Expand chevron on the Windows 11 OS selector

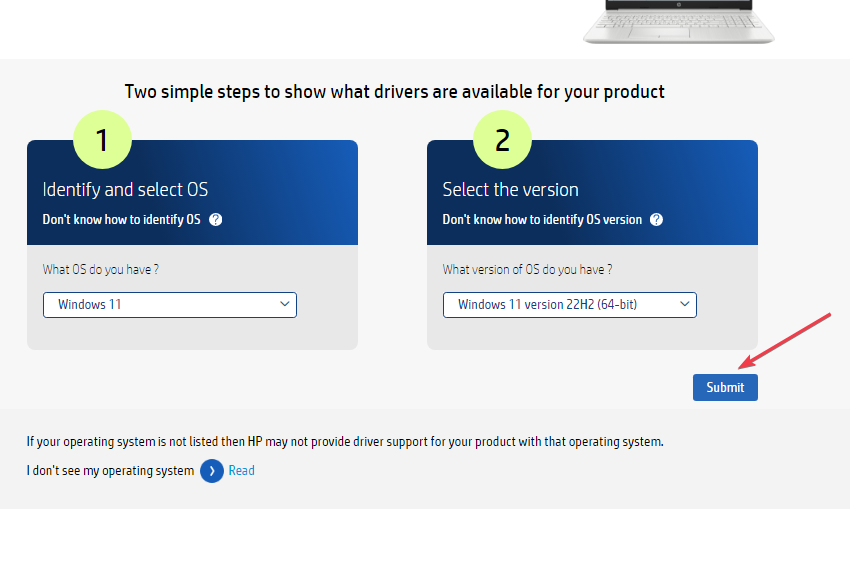pyautogui.click(x=285, y=304)
